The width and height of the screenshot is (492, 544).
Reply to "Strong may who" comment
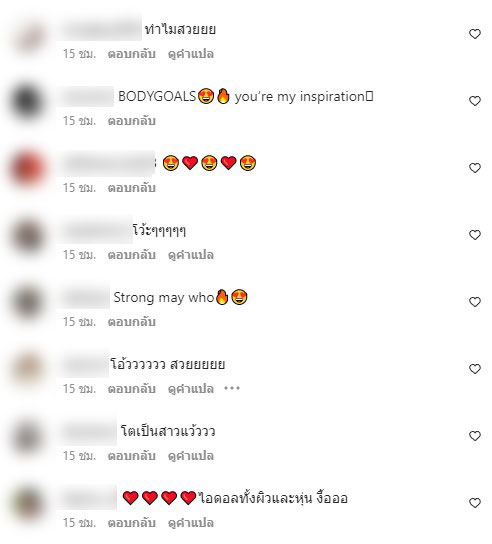[x=132, y=322]
